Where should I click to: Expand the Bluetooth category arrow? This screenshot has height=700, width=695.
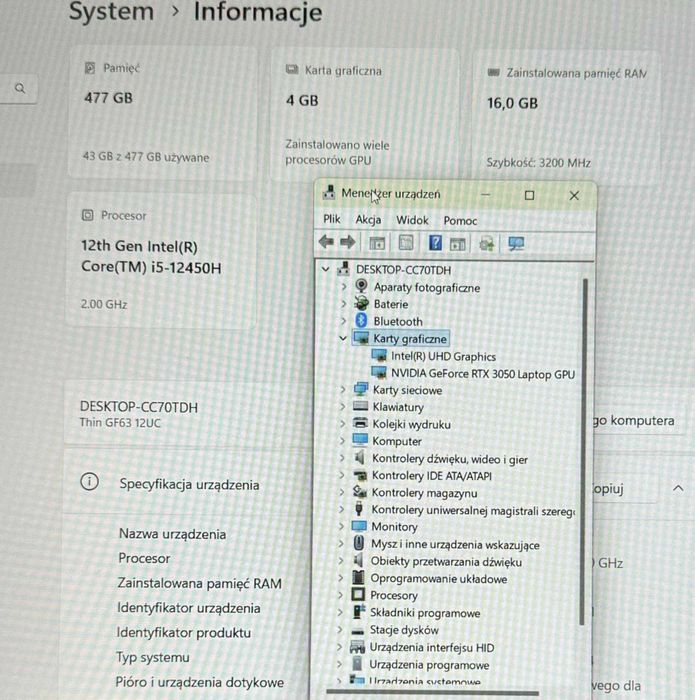(343, 321)
